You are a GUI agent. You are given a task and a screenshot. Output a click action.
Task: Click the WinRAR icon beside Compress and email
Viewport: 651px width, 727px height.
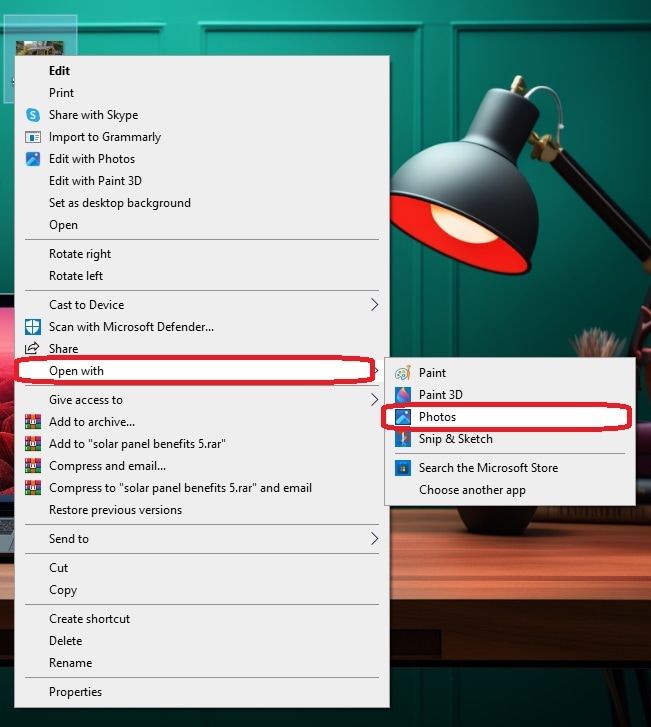(x=33, y=466)
